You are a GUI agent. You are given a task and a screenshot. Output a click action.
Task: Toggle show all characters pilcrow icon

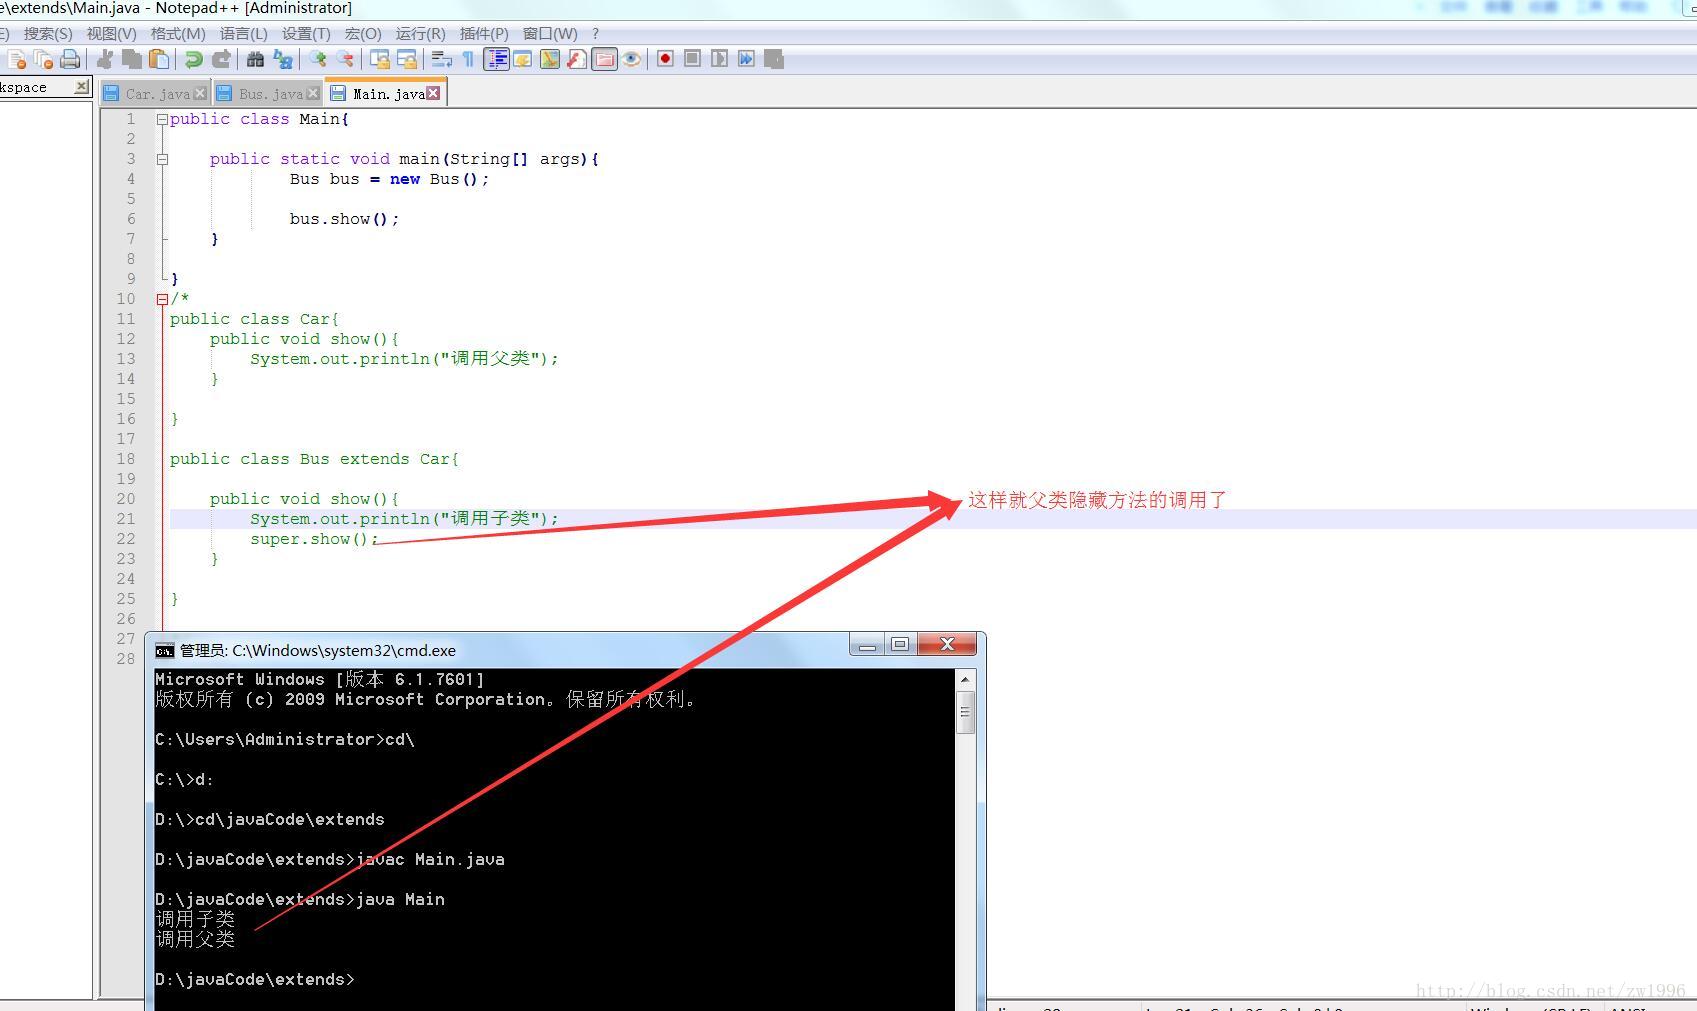tap(468, 59)
